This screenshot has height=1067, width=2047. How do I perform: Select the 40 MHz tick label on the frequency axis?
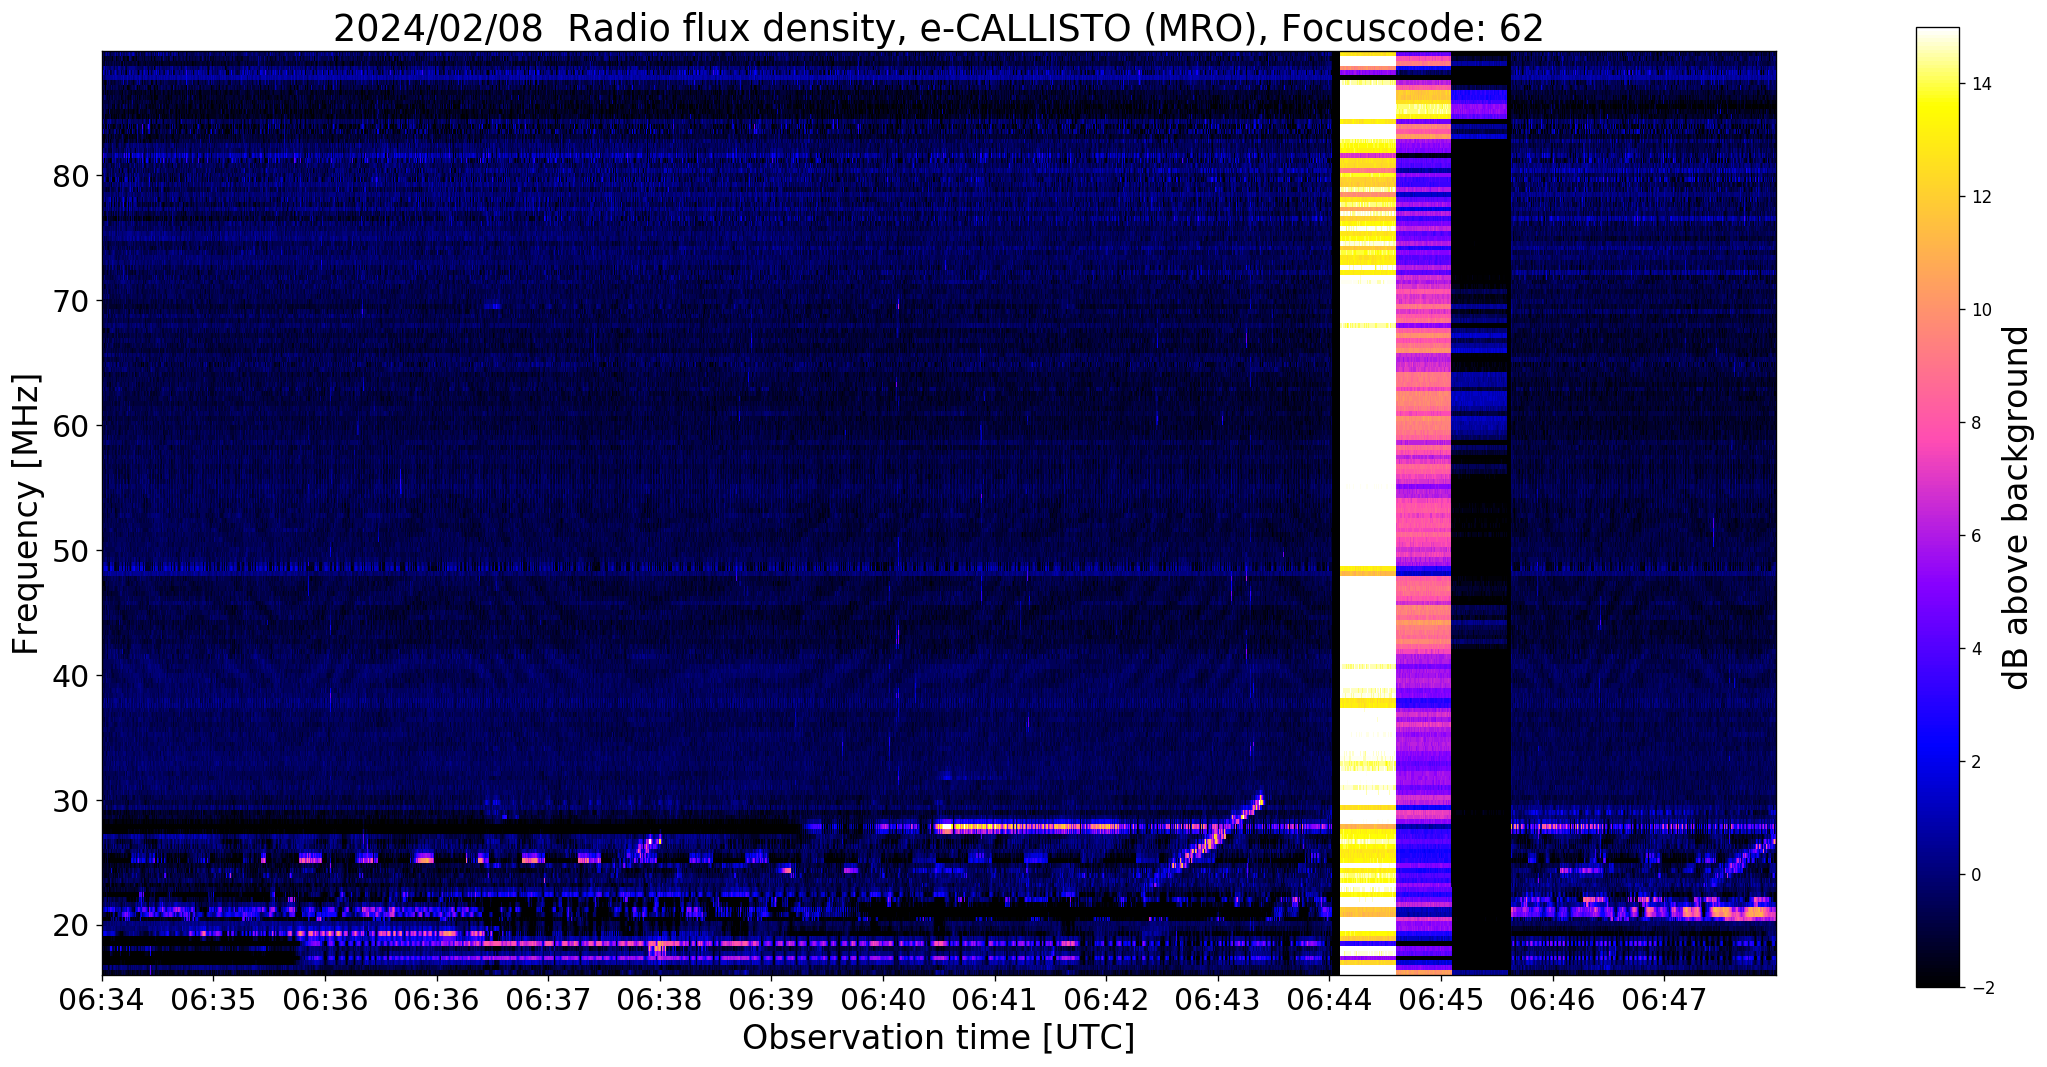click(x=71, y=676)
